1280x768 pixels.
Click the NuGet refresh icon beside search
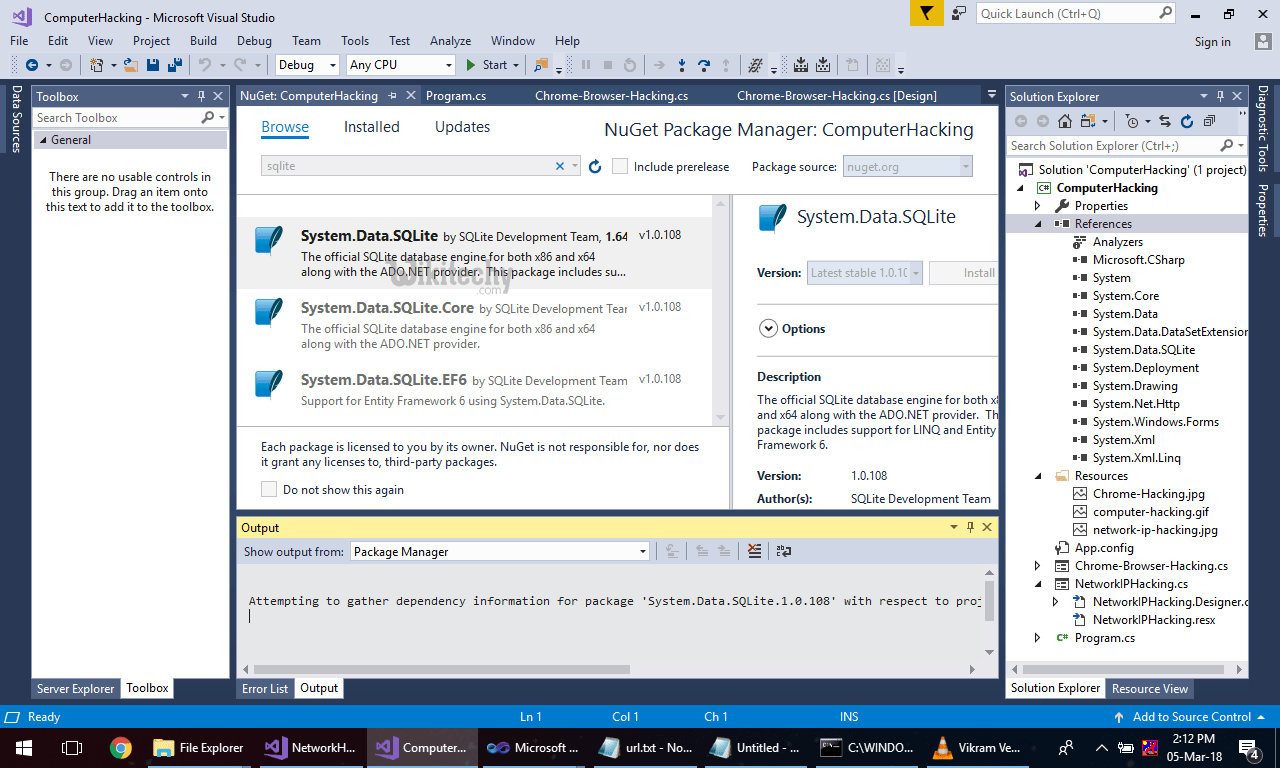click(x=595, y=167)
